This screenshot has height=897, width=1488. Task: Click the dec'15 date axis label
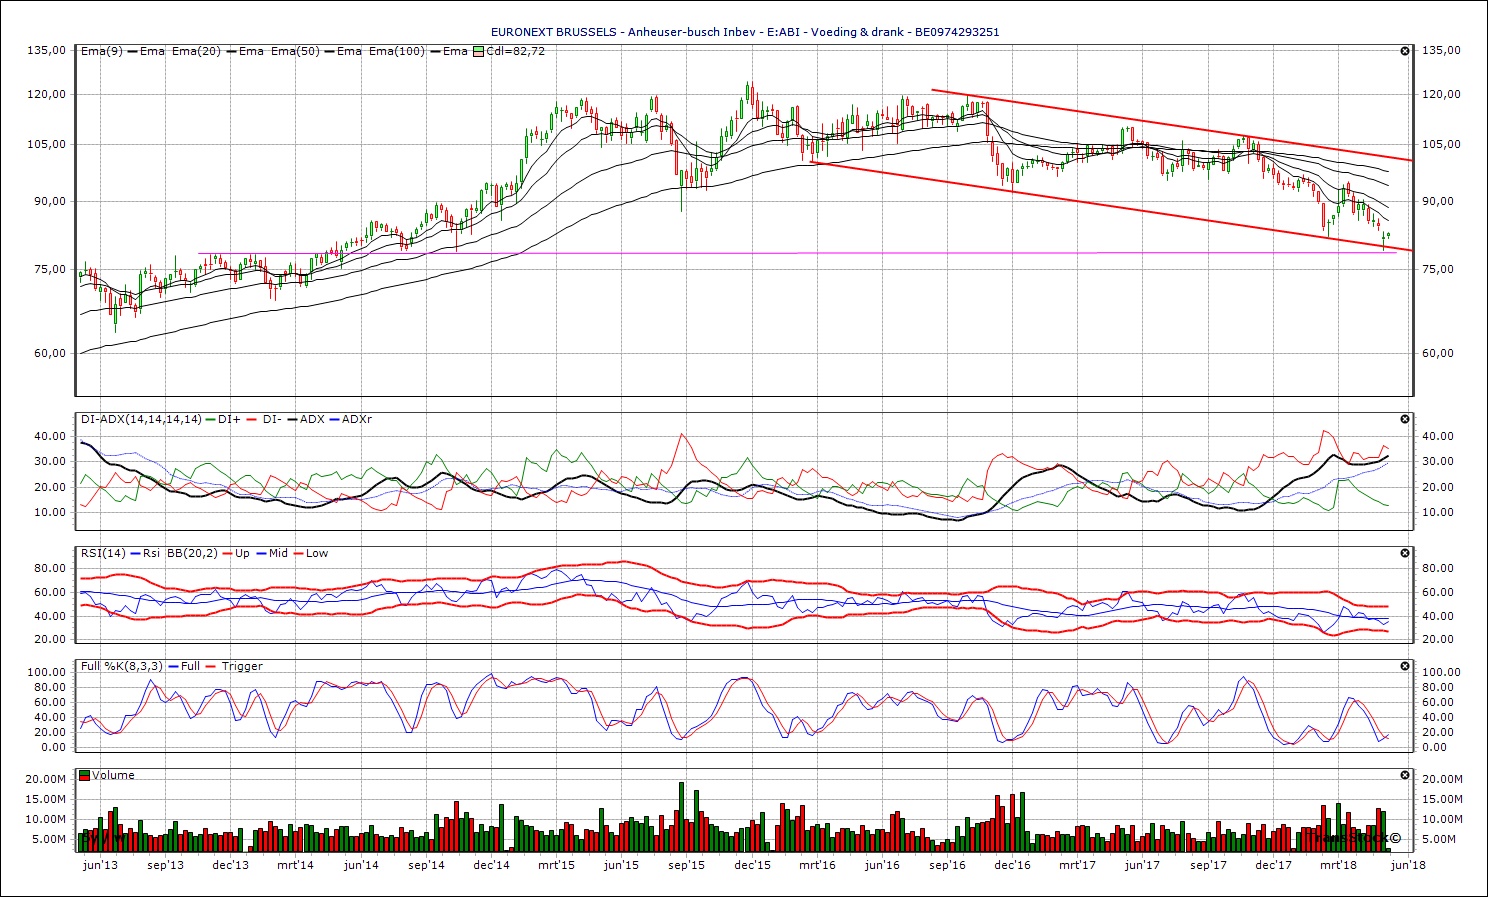click(752, 865)
